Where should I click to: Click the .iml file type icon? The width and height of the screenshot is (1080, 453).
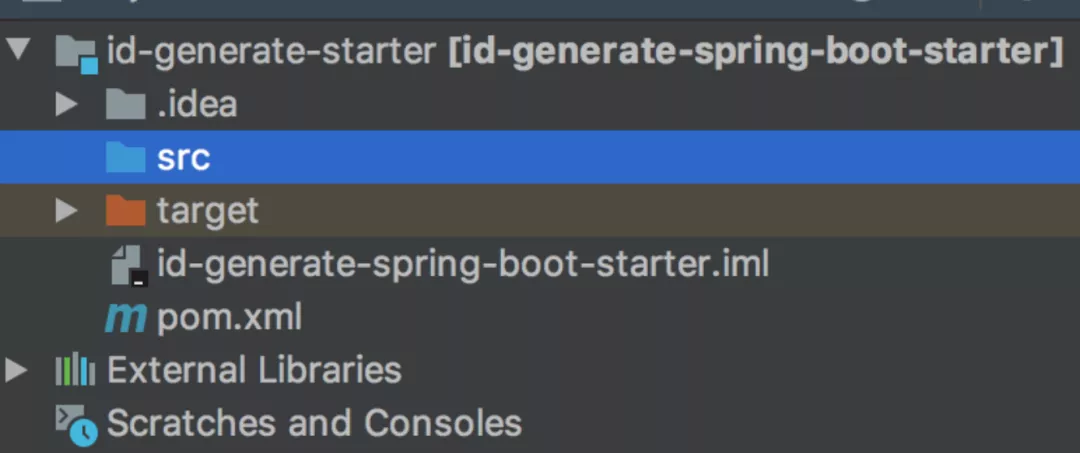pyautogui.click(x=129, y=266)
